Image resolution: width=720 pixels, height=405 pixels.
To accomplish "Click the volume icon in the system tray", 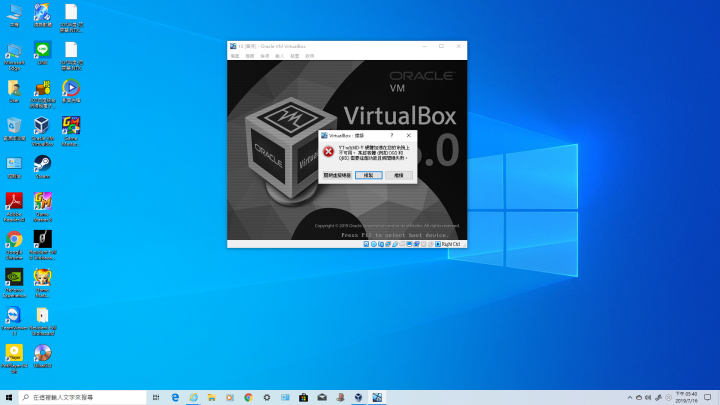I will pos(648,398).
